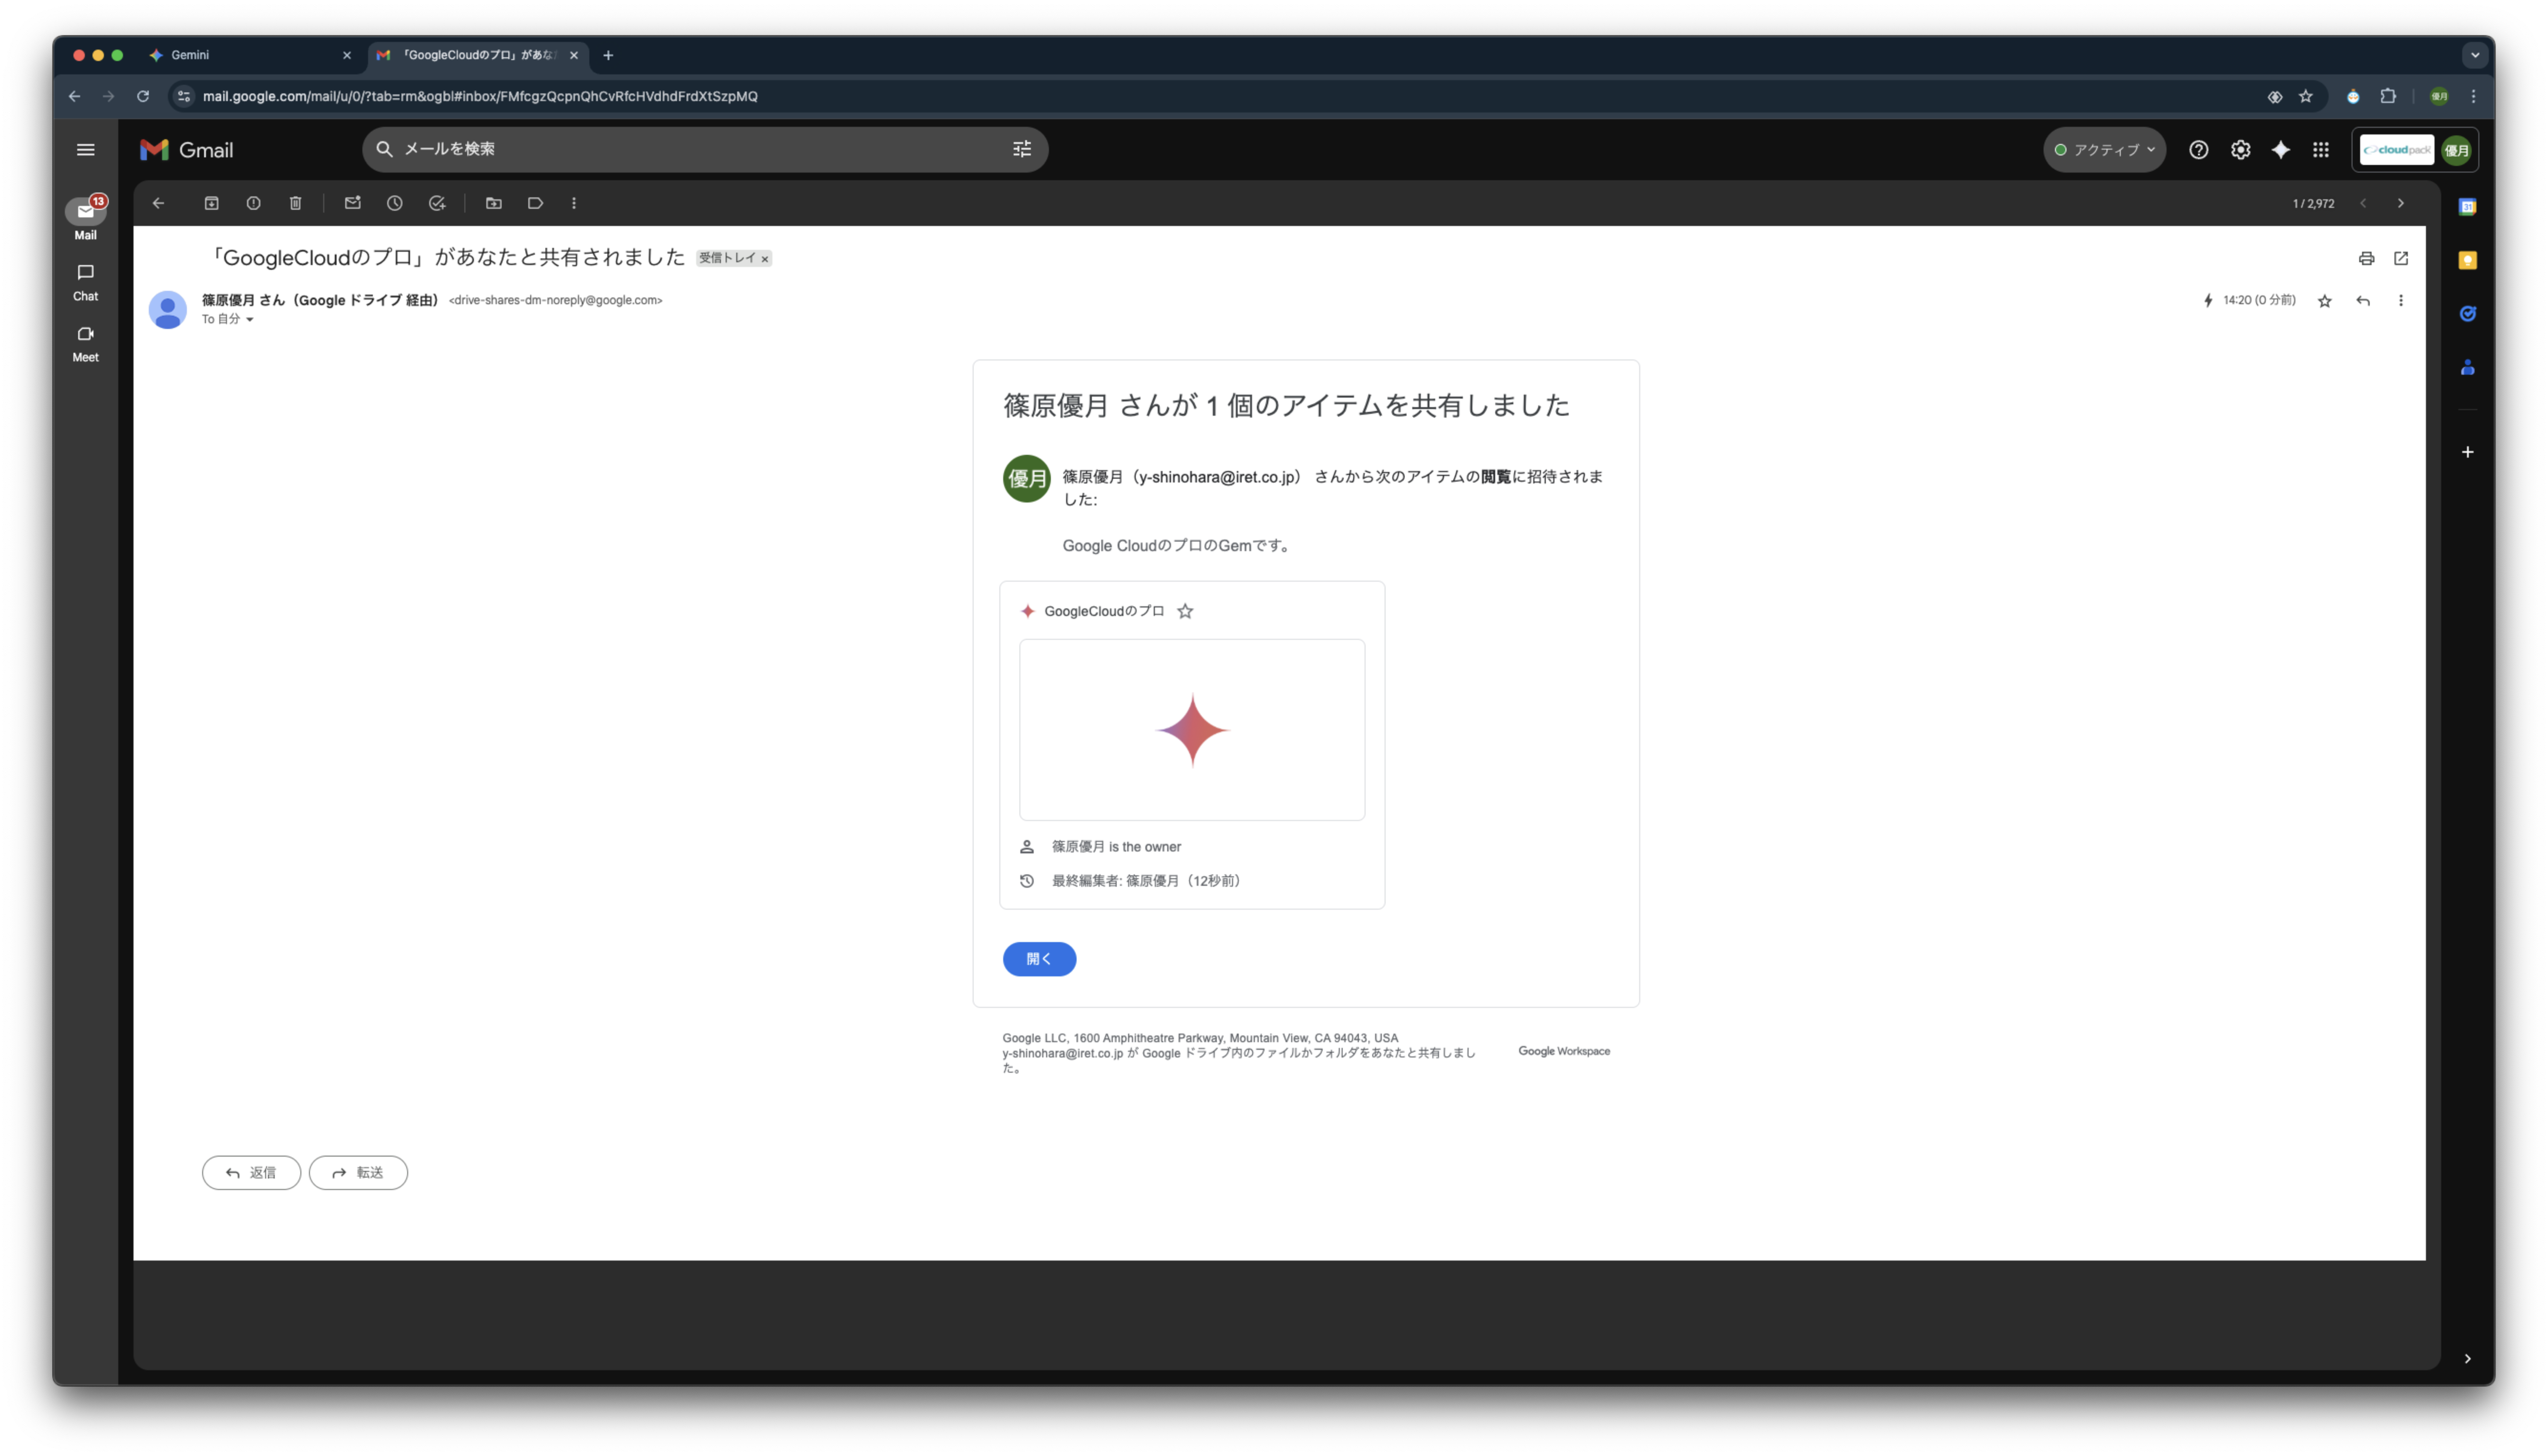Delete this email with trash icon

point(295,203)
